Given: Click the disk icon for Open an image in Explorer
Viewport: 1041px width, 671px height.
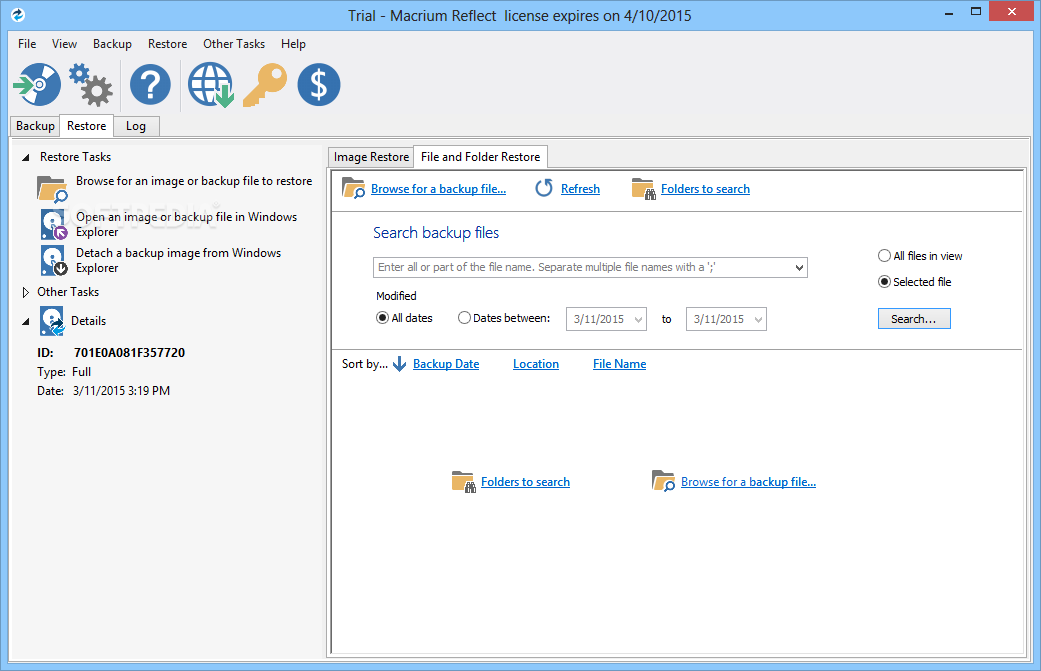Looking at the screenshot, I should point(53,224).
